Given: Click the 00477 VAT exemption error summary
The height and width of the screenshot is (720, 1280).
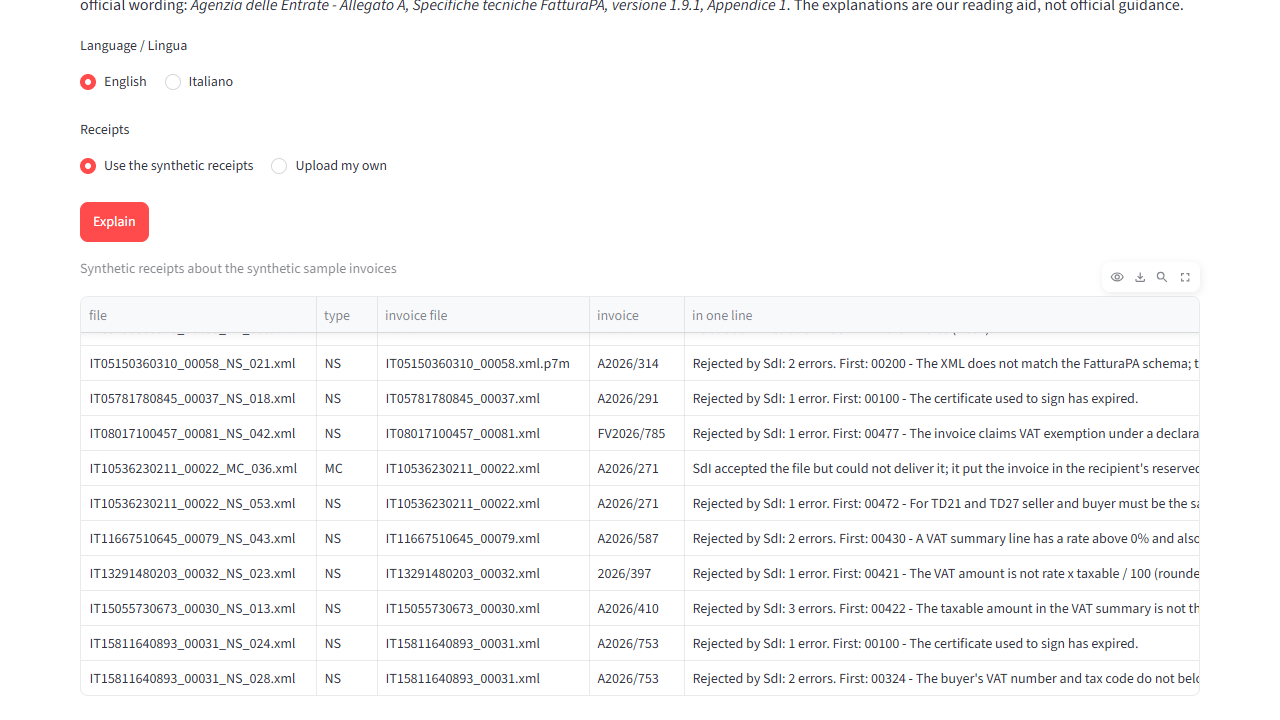Looking at the screenshot, I should [x=942, y=434].
